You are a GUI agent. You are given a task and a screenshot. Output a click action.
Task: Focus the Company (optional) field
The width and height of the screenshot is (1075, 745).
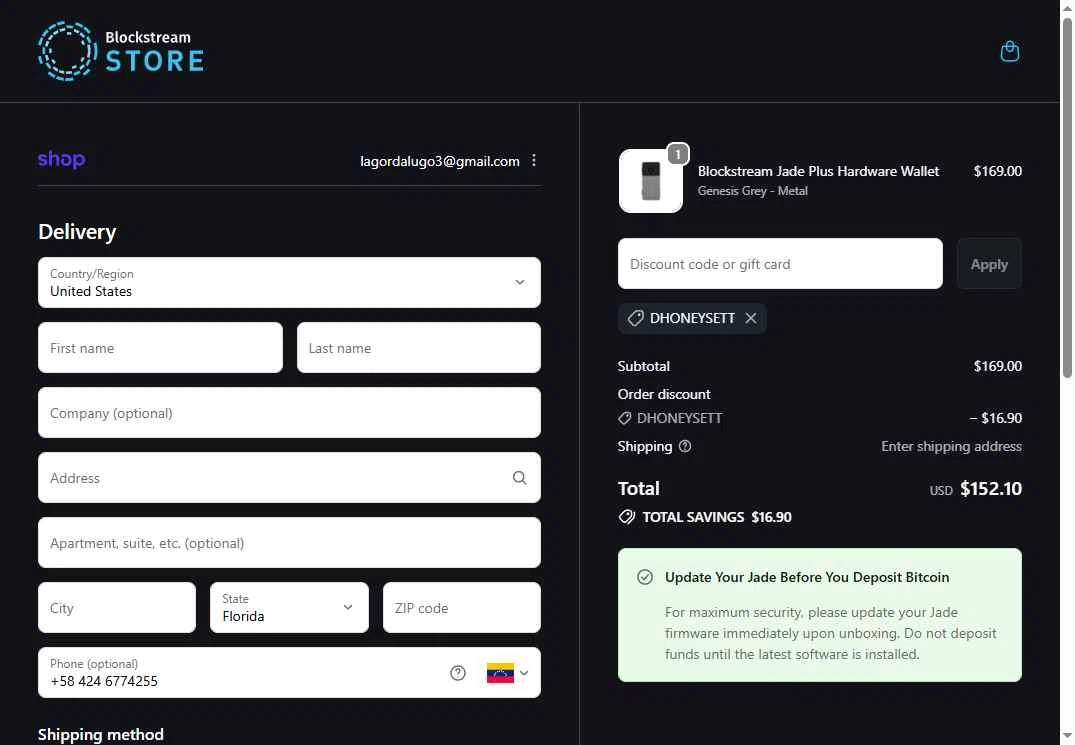[x=289, y=413]
